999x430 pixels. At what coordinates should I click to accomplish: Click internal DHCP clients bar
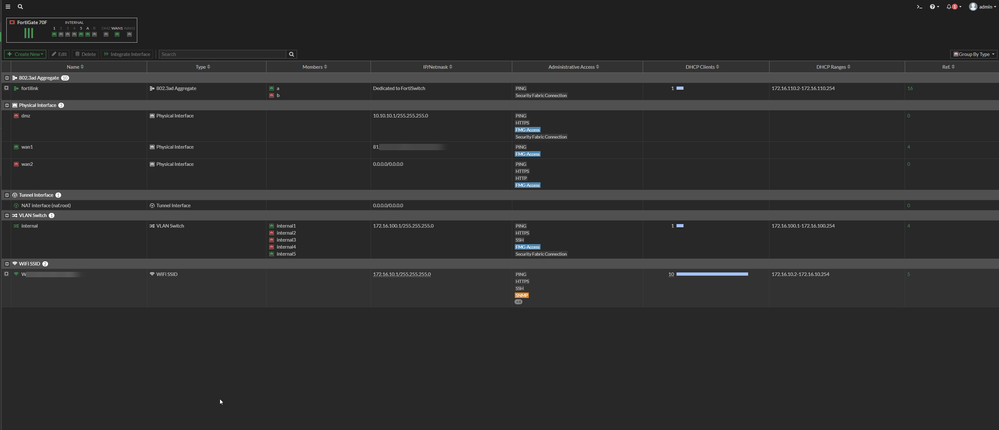point(680,226)
